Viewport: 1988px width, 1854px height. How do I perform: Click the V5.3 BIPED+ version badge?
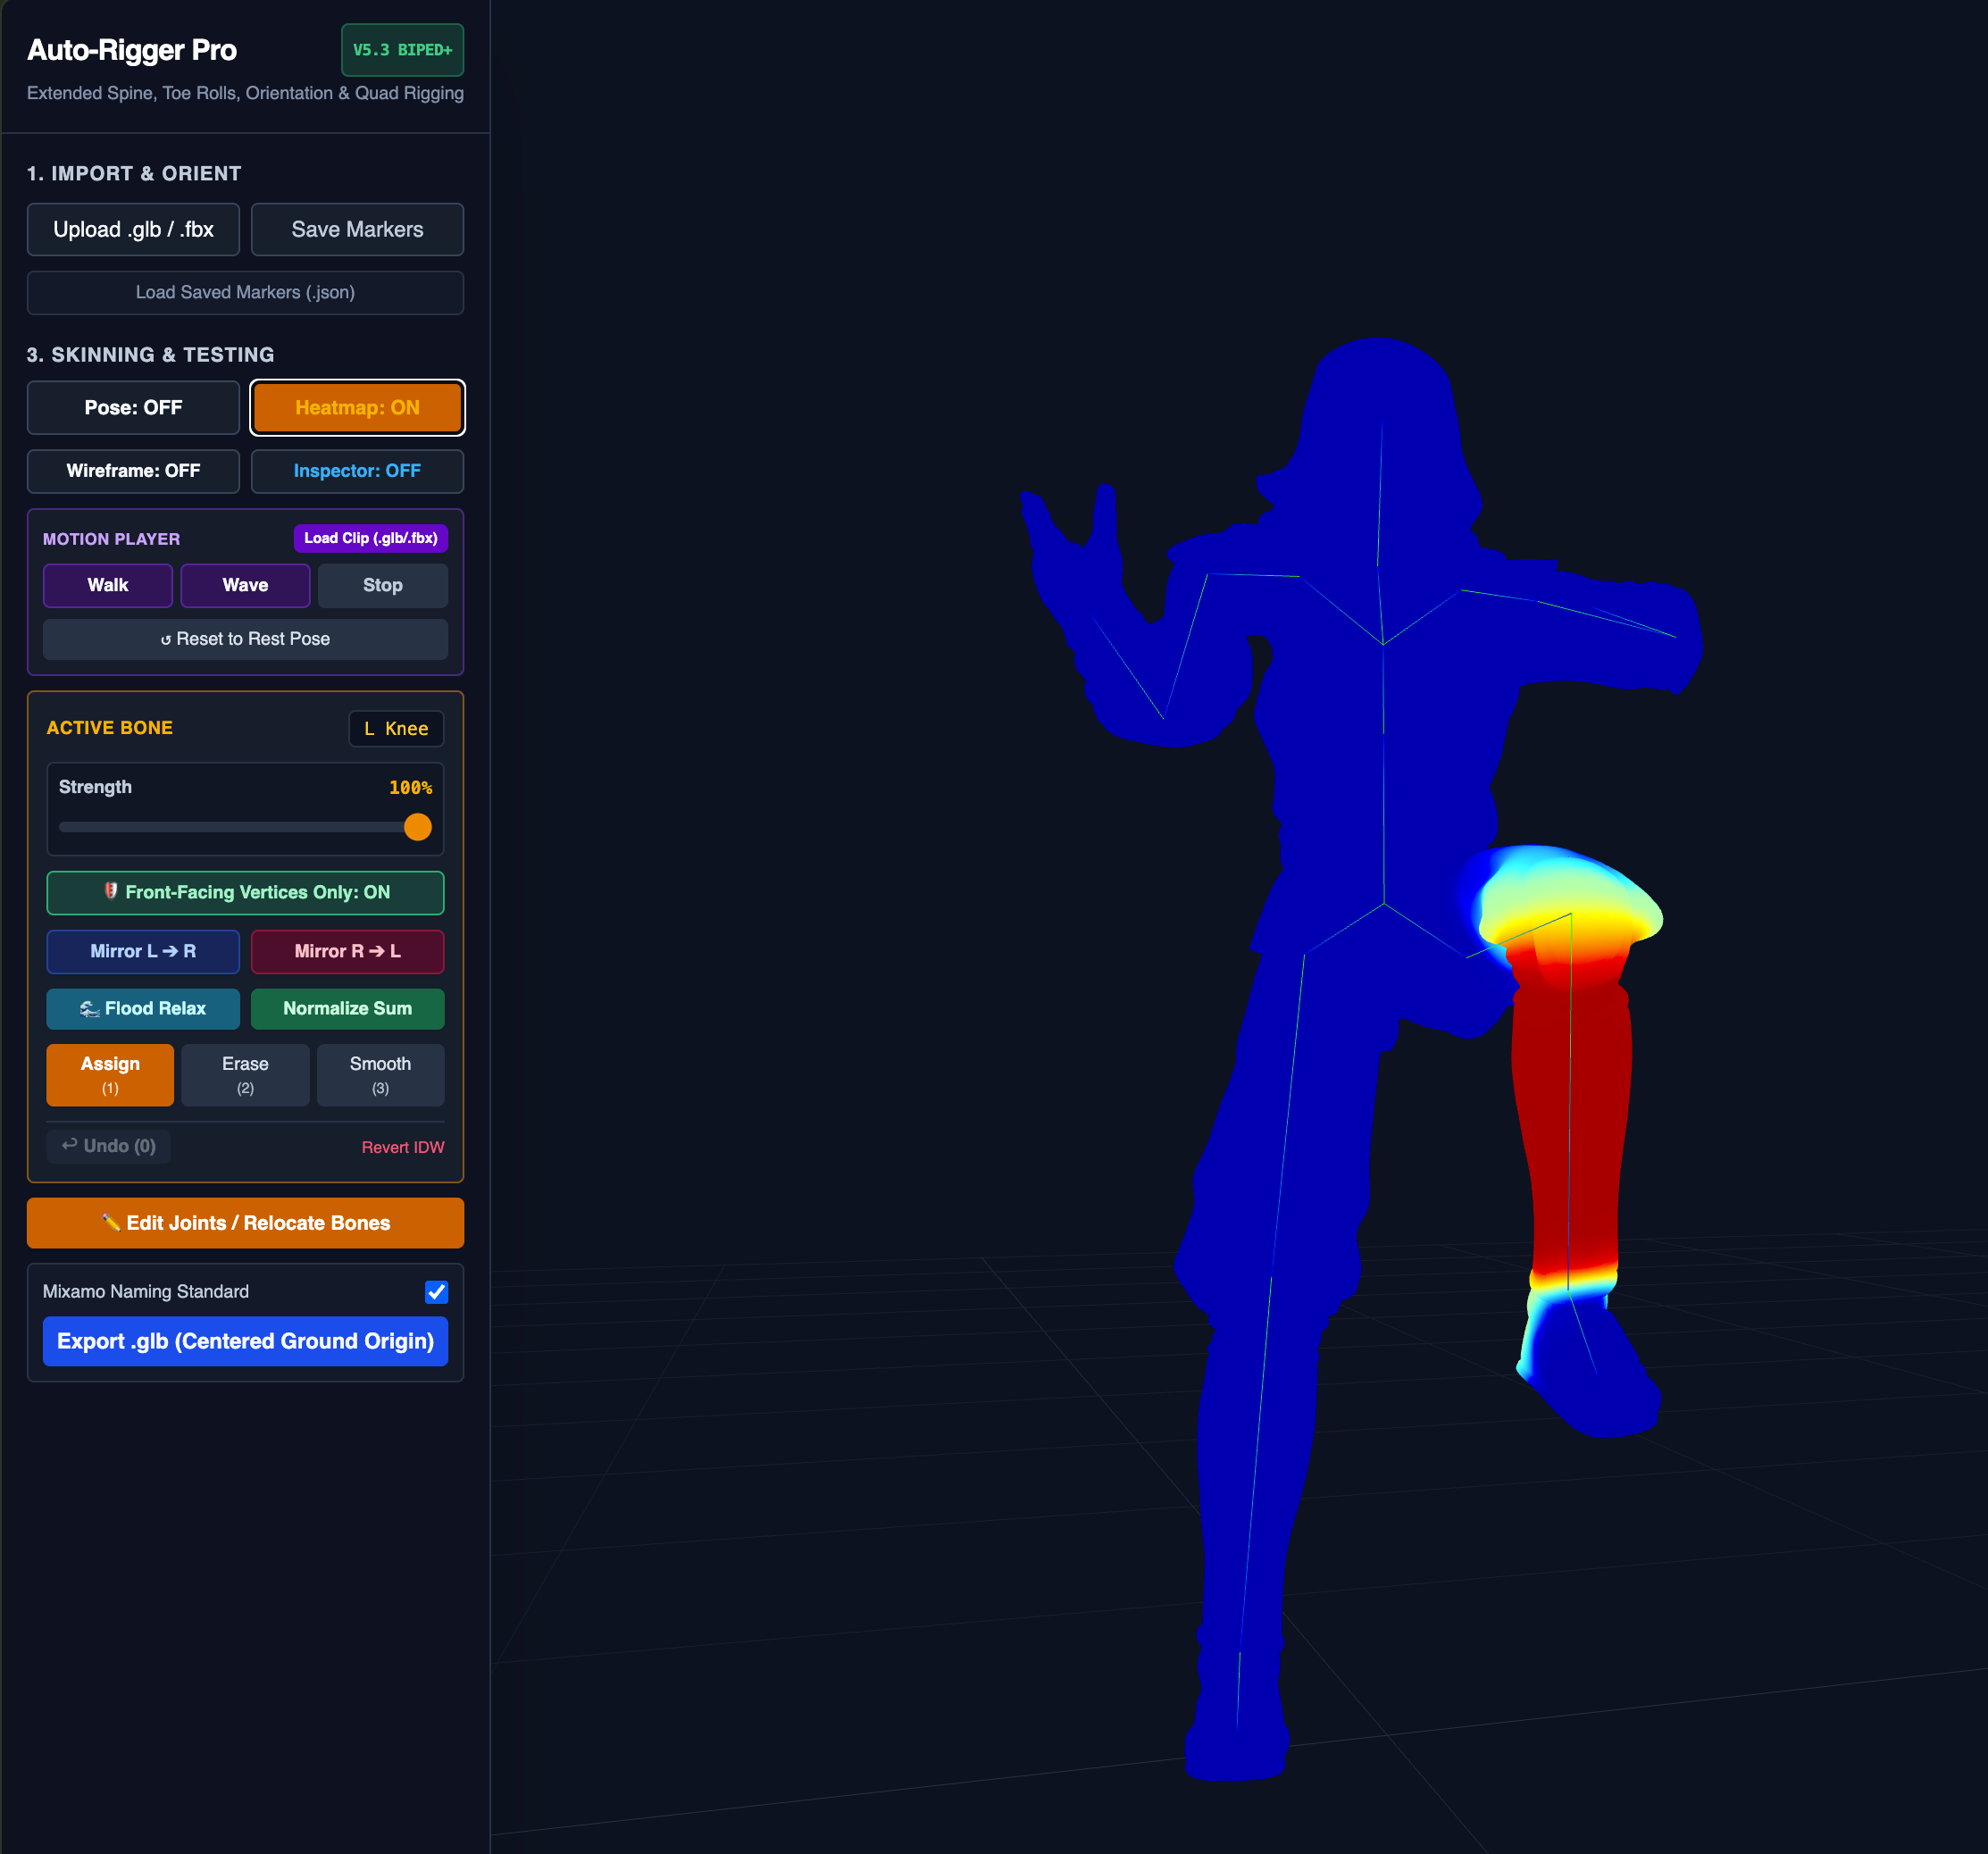[402, 50]
